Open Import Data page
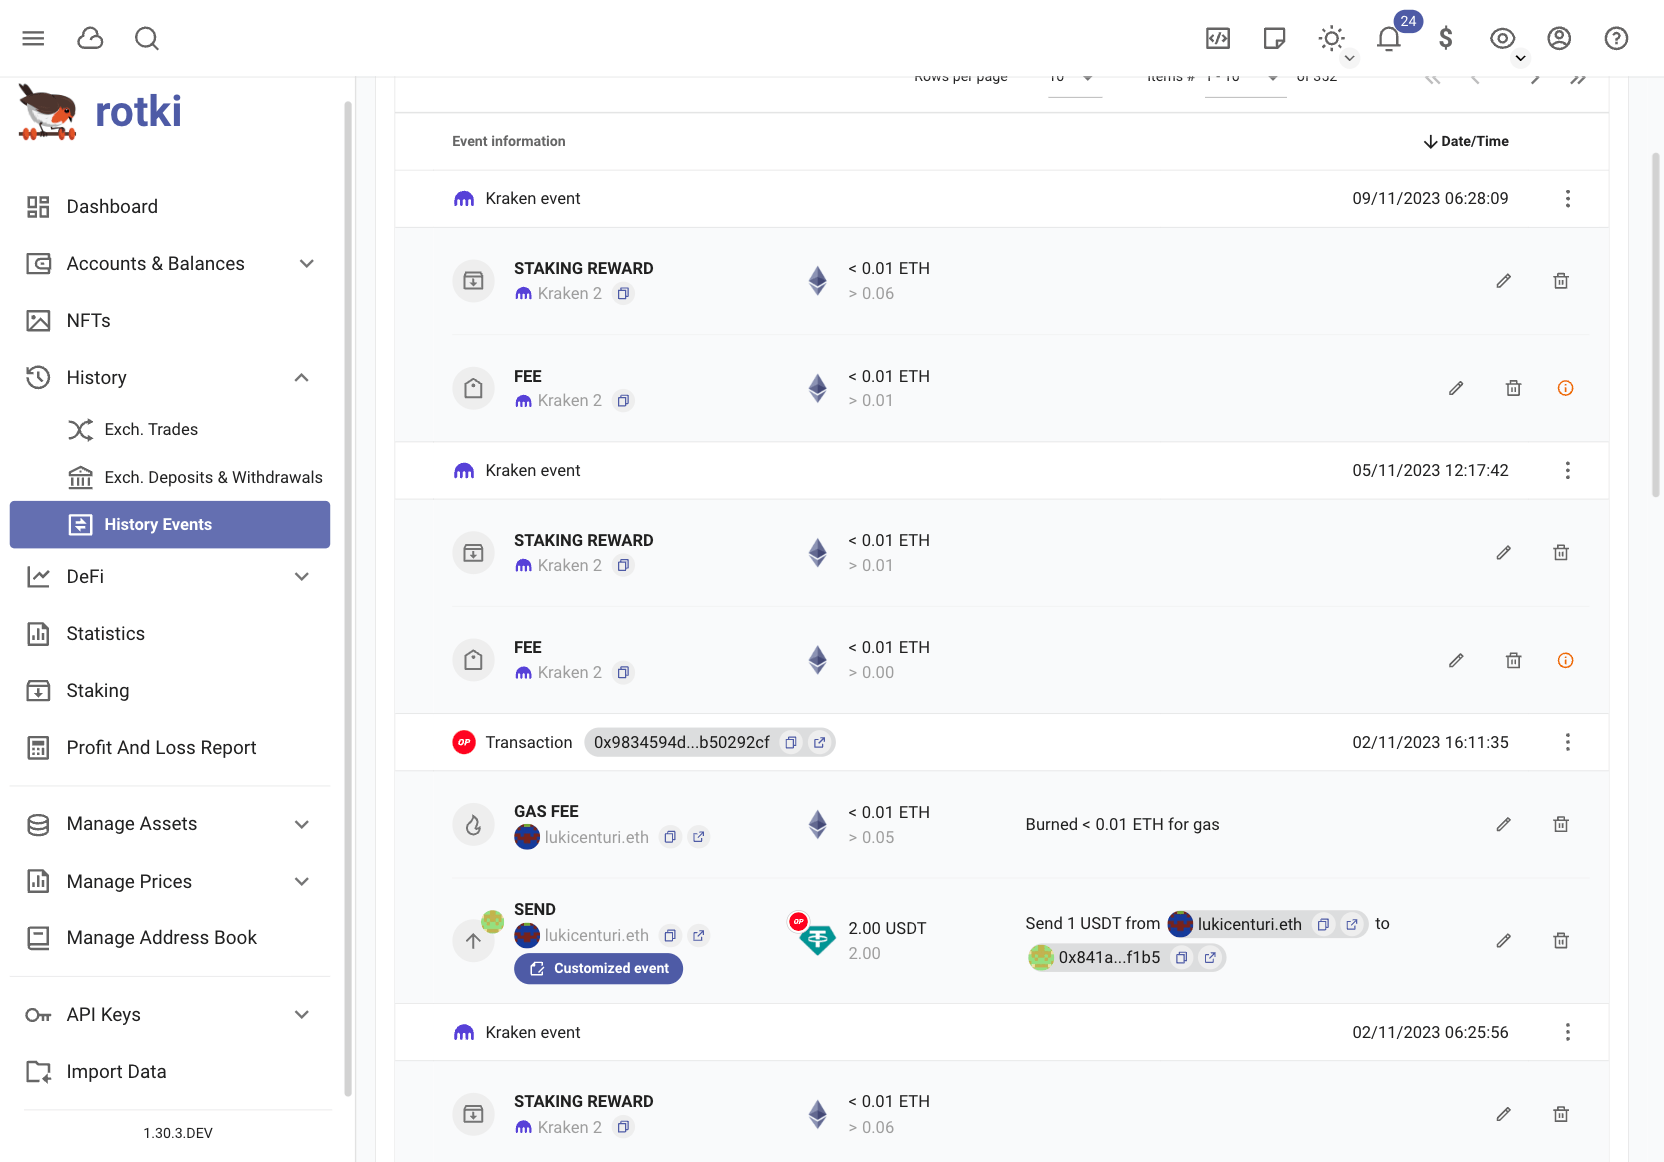The image size is (1664, 1162). [170, 1072]
